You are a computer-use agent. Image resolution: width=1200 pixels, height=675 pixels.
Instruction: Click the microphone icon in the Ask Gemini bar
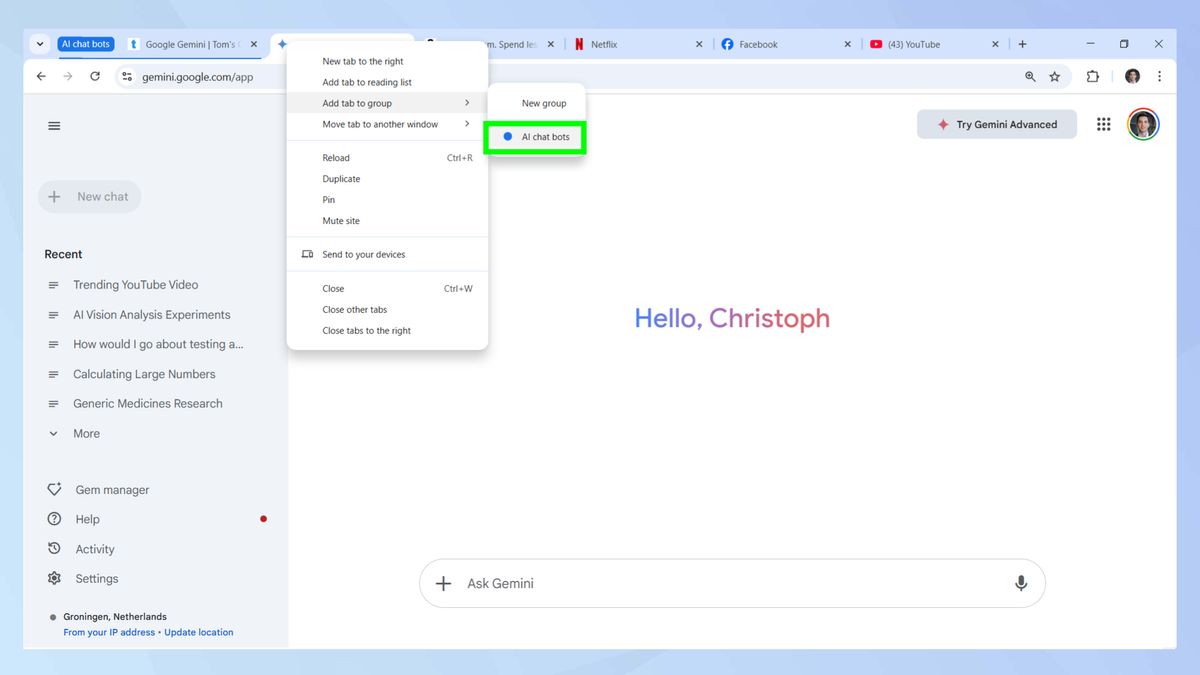coord(1021,582)
